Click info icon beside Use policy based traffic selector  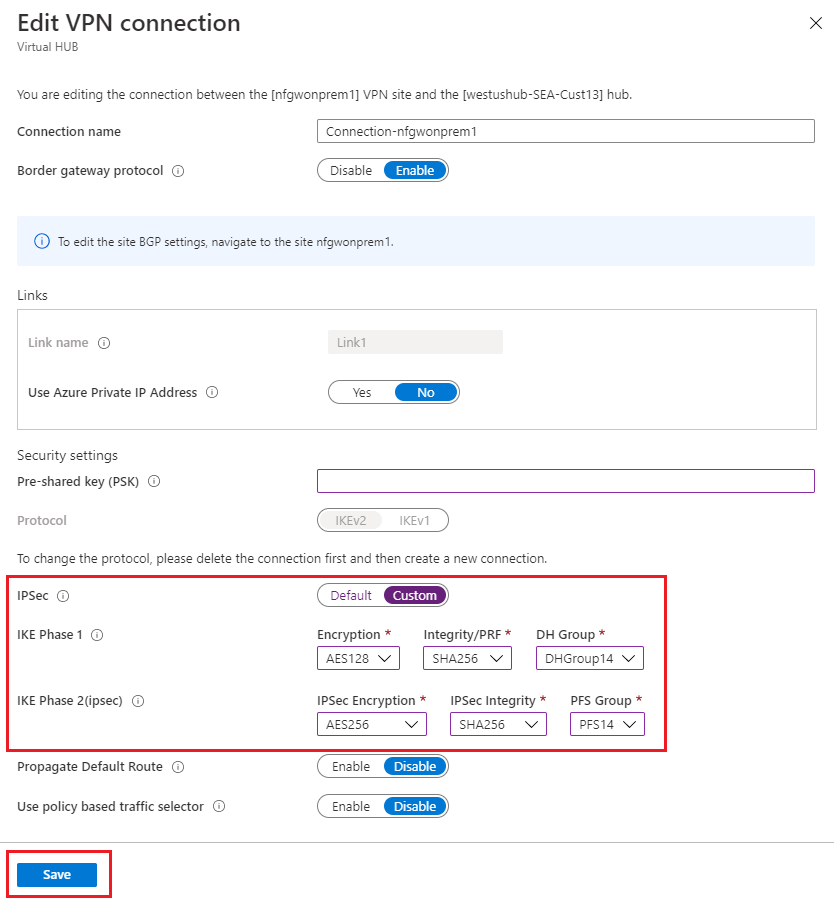[218, 806]
